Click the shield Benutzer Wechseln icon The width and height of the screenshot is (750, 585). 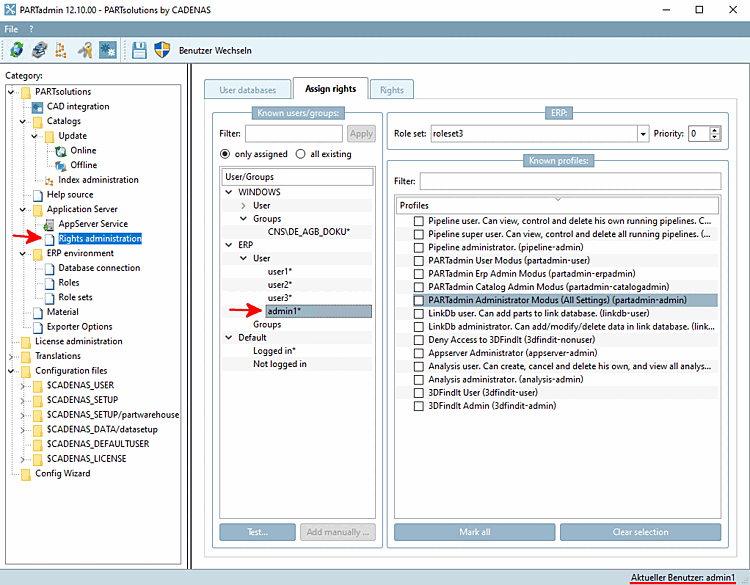pyautogui.click(x=162, y=50)
